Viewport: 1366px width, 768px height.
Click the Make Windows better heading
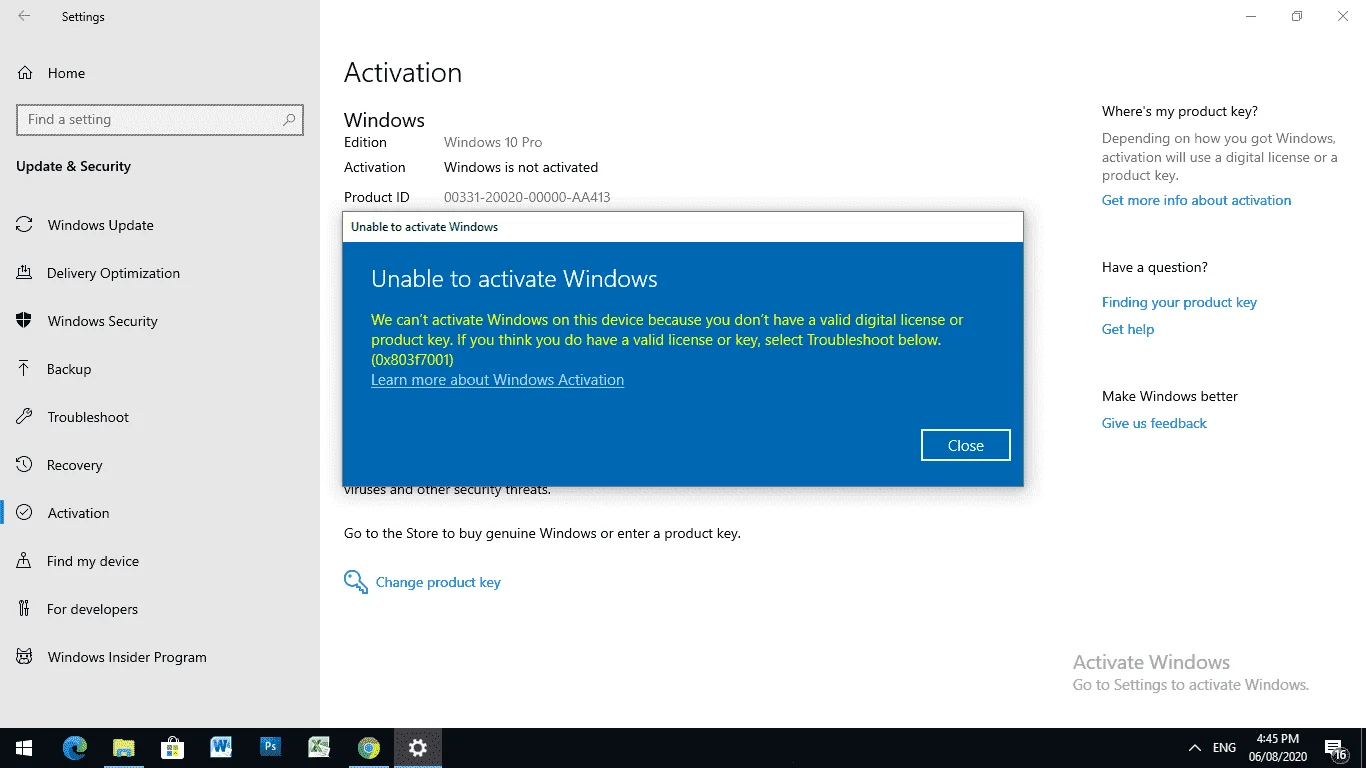click(1170, 396)
